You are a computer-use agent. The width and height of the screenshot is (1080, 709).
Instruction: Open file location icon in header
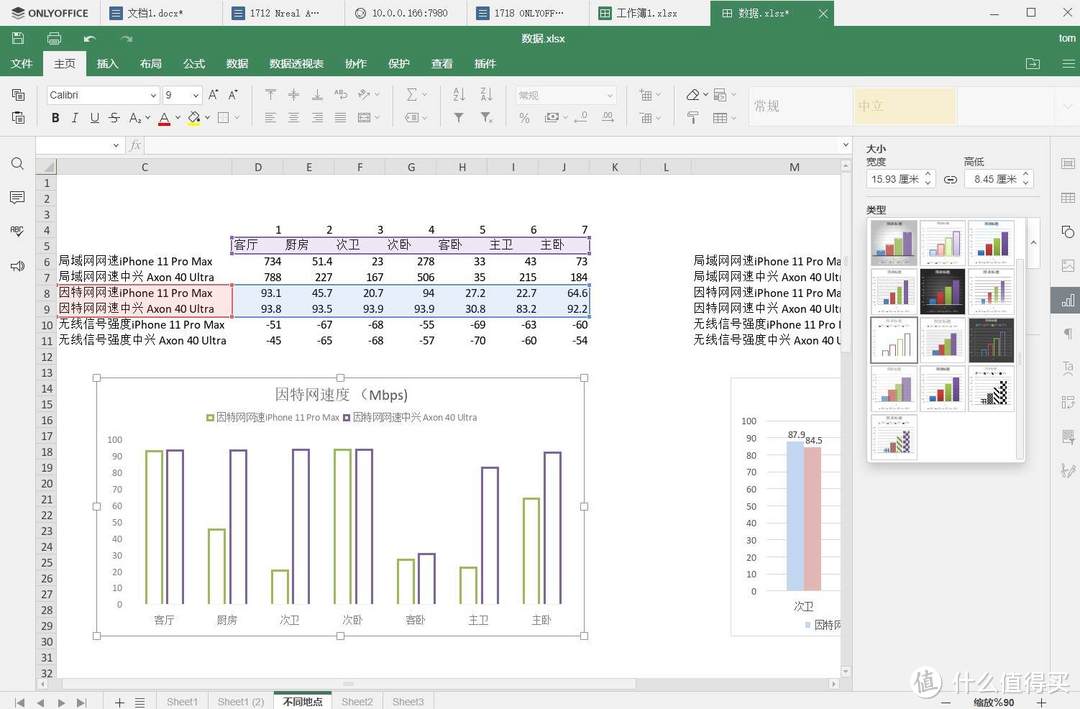pos(1032,63)
